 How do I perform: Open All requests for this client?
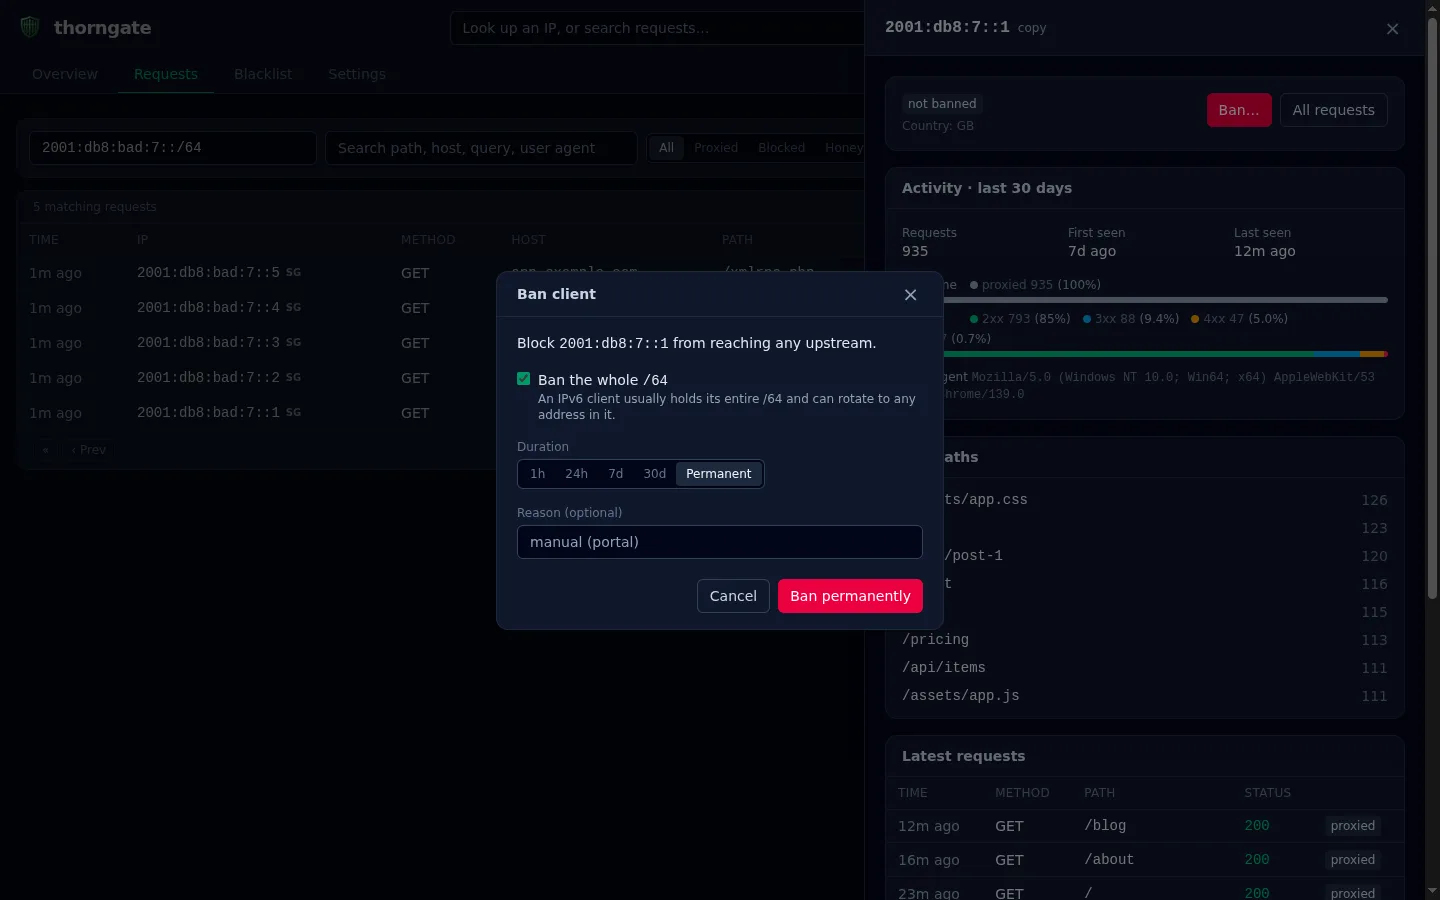[x=1334, y=110]
